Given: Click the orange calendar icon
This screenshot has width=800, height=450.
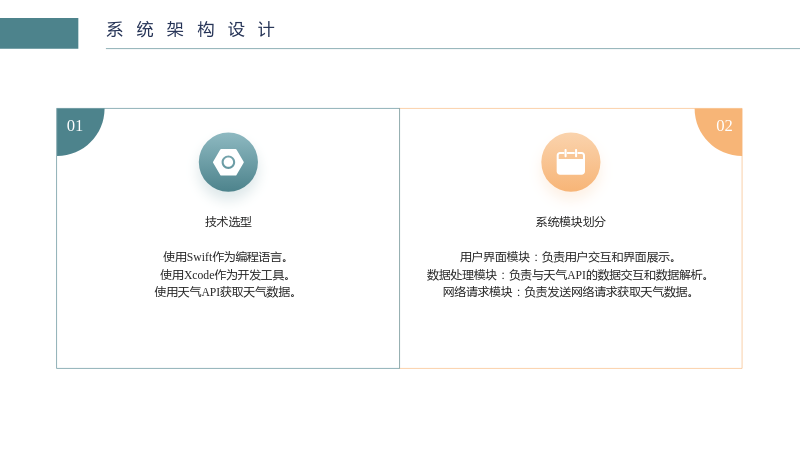Looking at the screenshot, I should click(570, 162).
